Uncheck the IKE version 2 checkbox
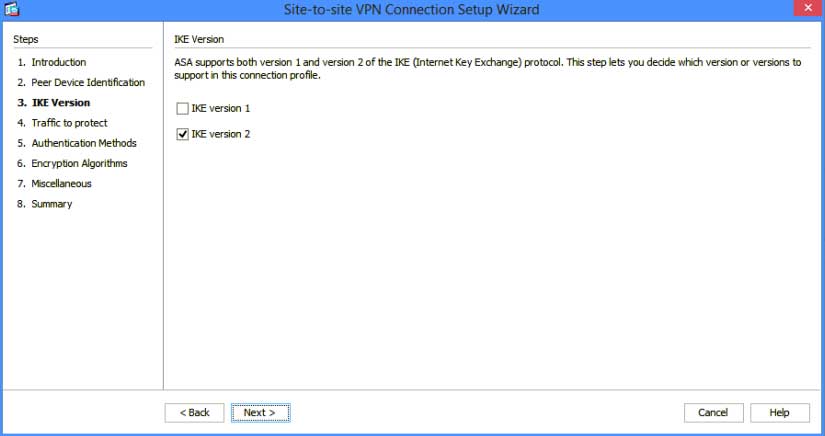The image size is (825, 436). [183, 134]
